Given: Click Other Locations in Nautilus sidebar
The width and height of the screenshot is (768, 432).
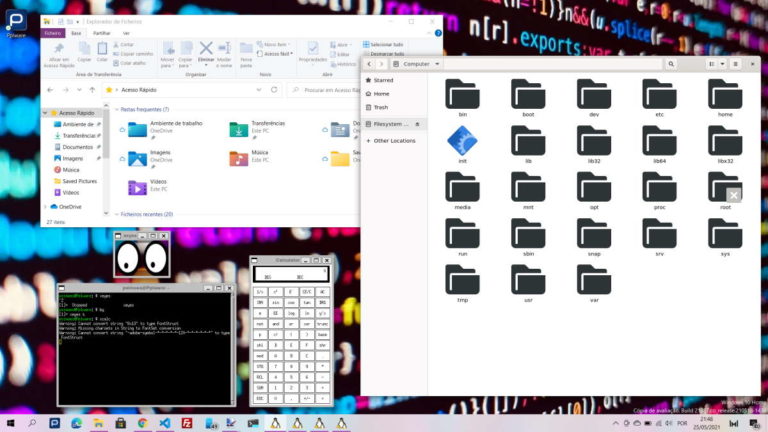Looking at the screenshot, I should pyautogui.click(x=394, y=140).
